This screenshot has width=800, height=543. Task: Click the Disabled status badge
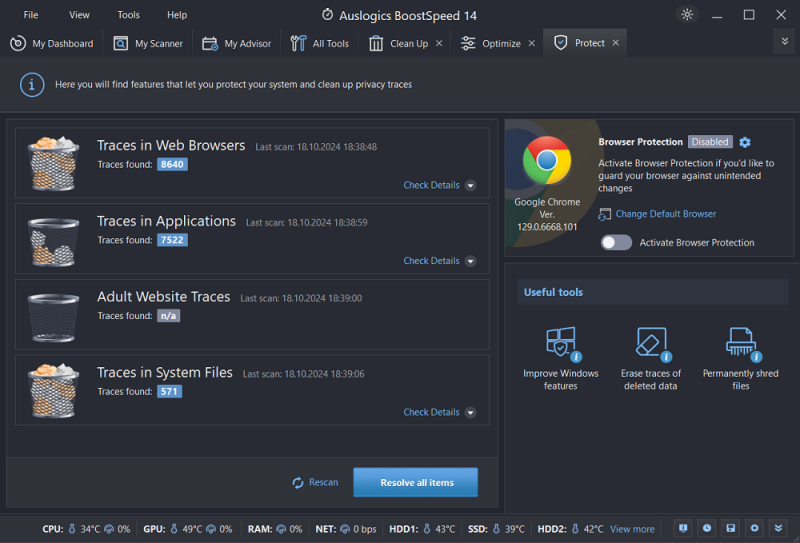point(710,142)
